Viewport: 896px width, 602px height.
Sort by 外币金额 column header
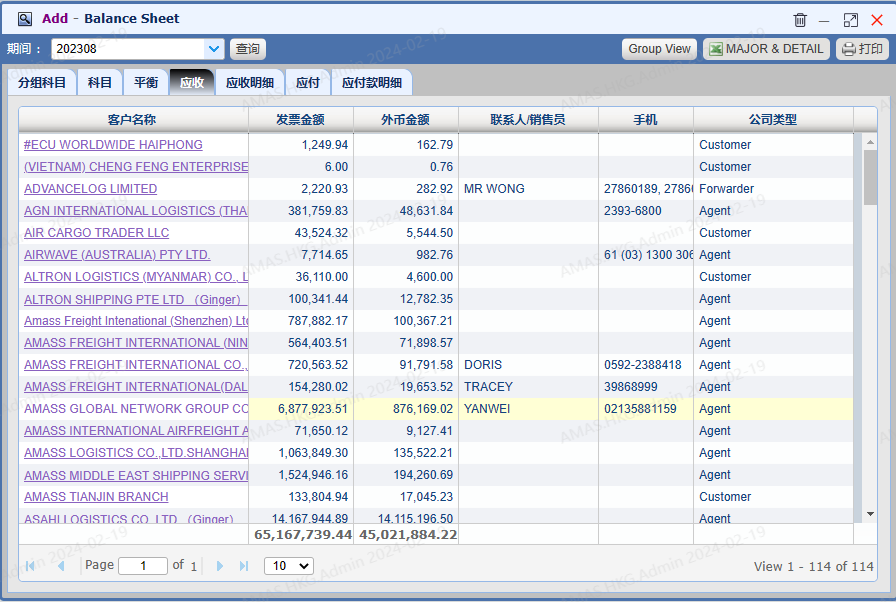pyautogui.click(x=406, y=119)
